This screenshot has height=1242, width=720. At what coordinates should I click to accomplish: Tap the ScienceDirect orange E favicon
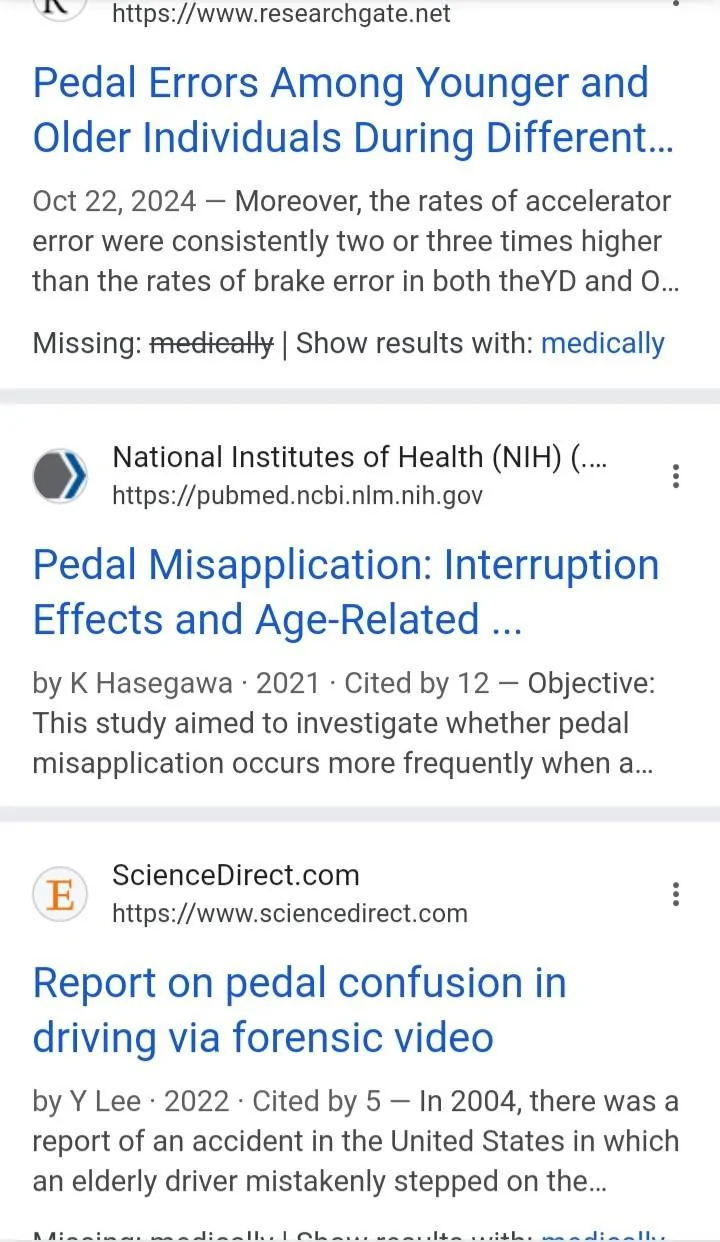point(60,894)
